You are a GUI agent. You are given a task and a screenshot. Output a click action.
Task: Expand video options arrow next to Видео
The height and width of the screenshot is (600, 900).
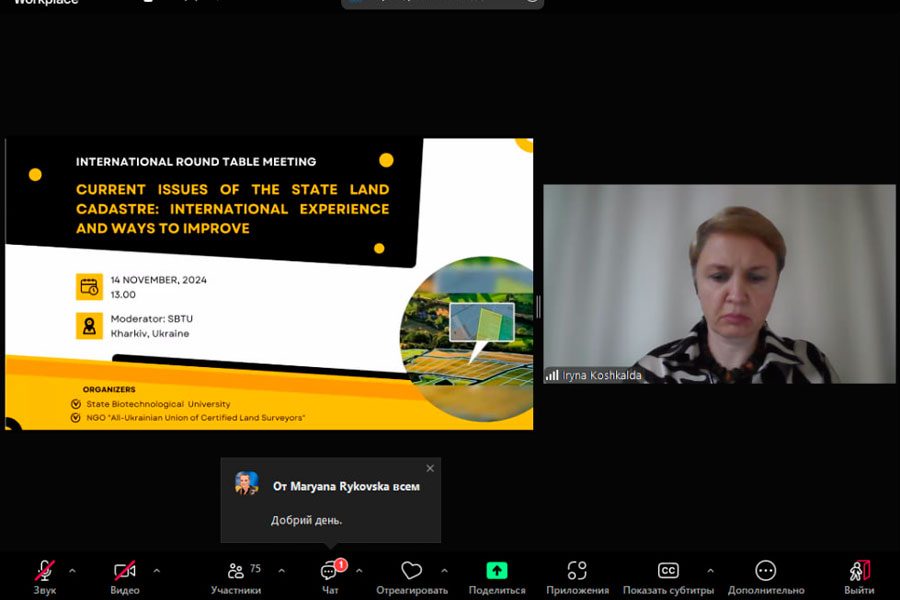(157, 571)
